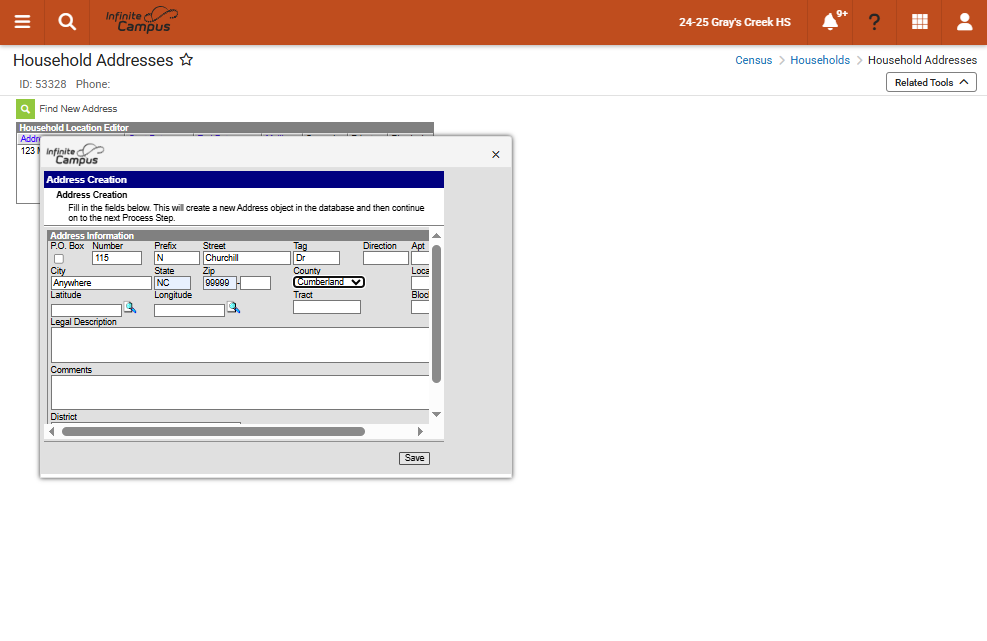The width and height of the screenshot is (987, 641).
Task: Click the Legal Description text area
Action: pyautogui.click(x=240, y=344)
